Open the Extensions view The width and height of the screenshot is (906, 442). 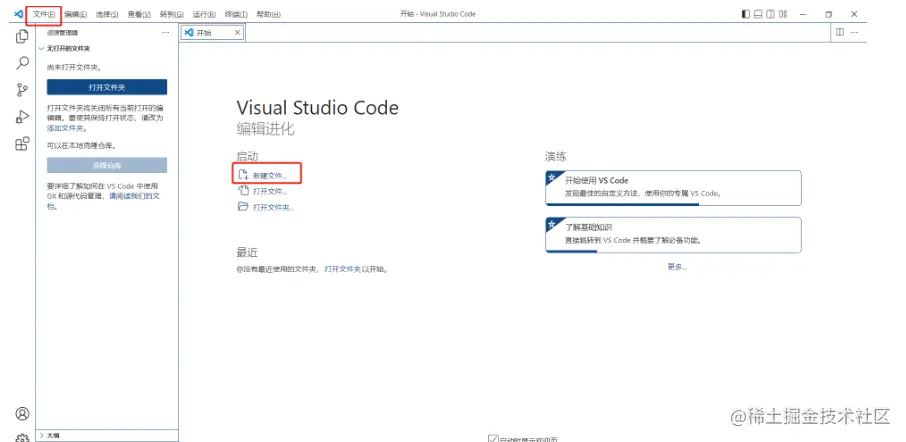coord(22,143)
